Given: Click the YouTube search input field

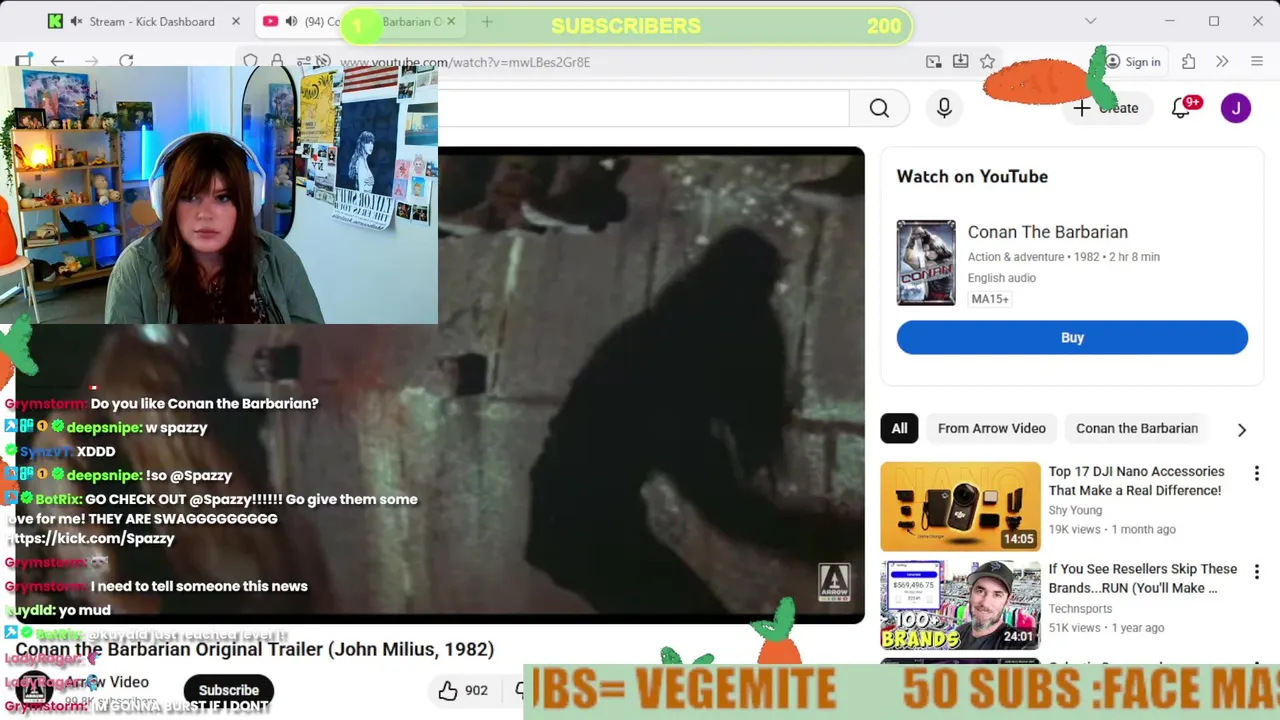Looking at the screenshot, I should tap(643, 108).
